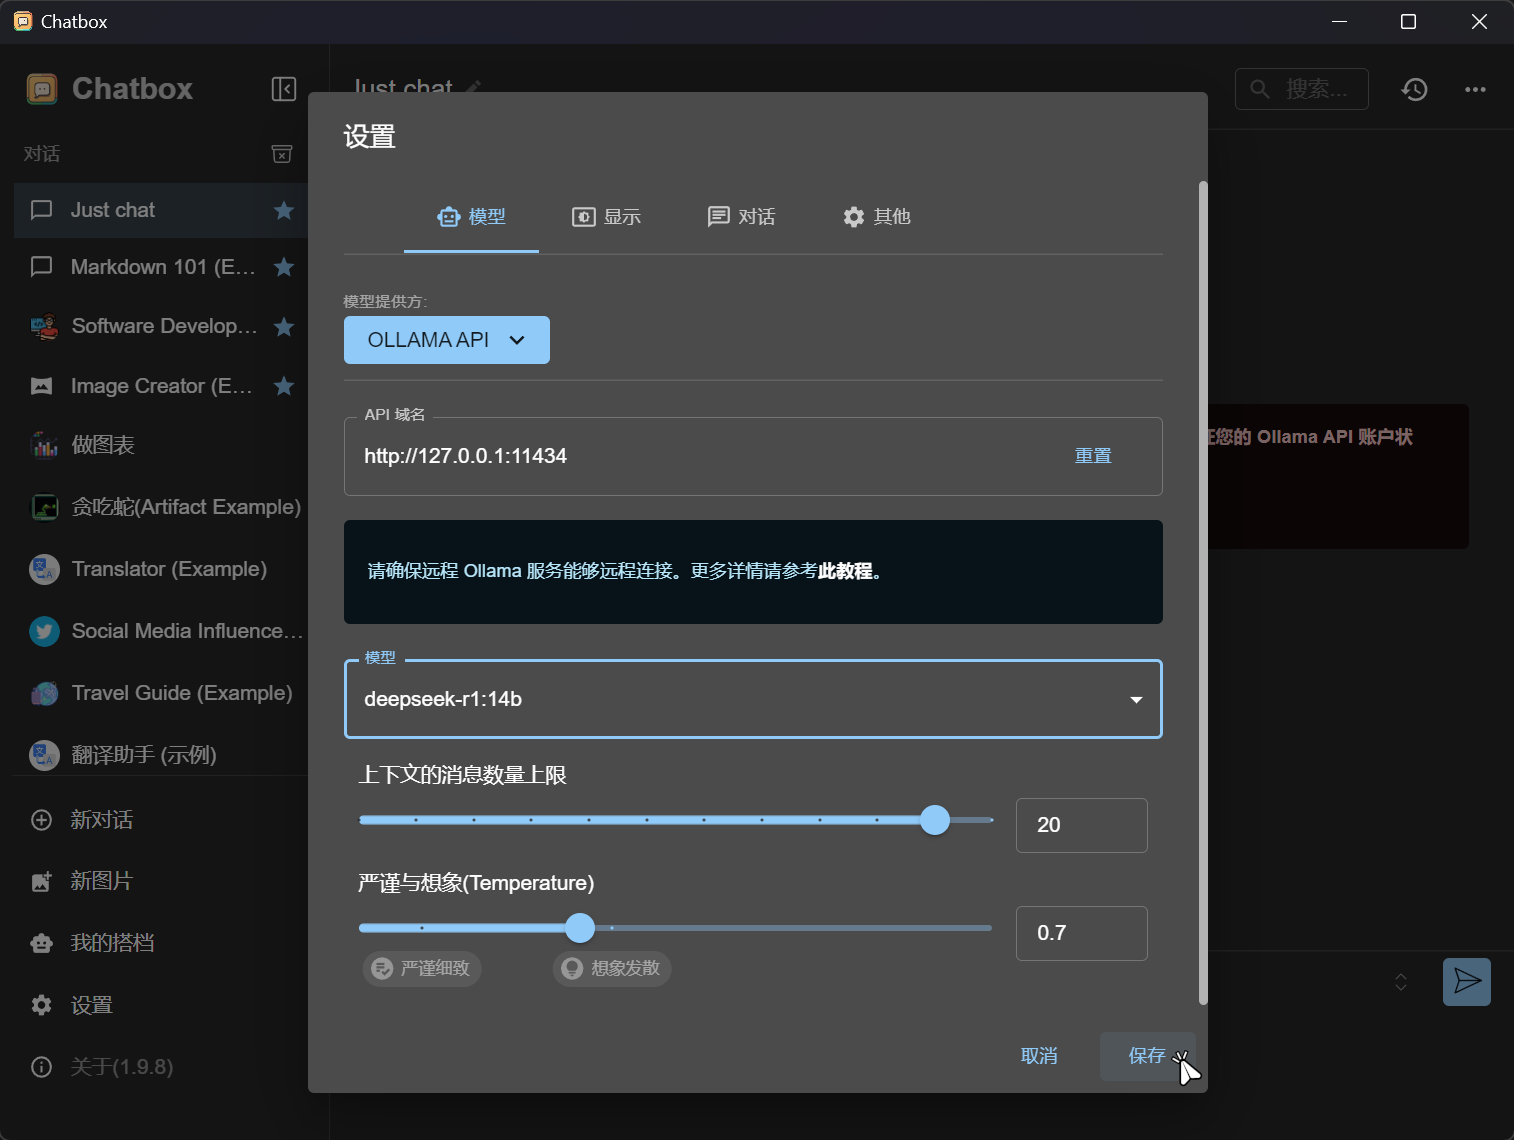The image size is (1514, 1140).
Task: Toggle star on Image Creator conversation
Action: [x=284, y=386]
